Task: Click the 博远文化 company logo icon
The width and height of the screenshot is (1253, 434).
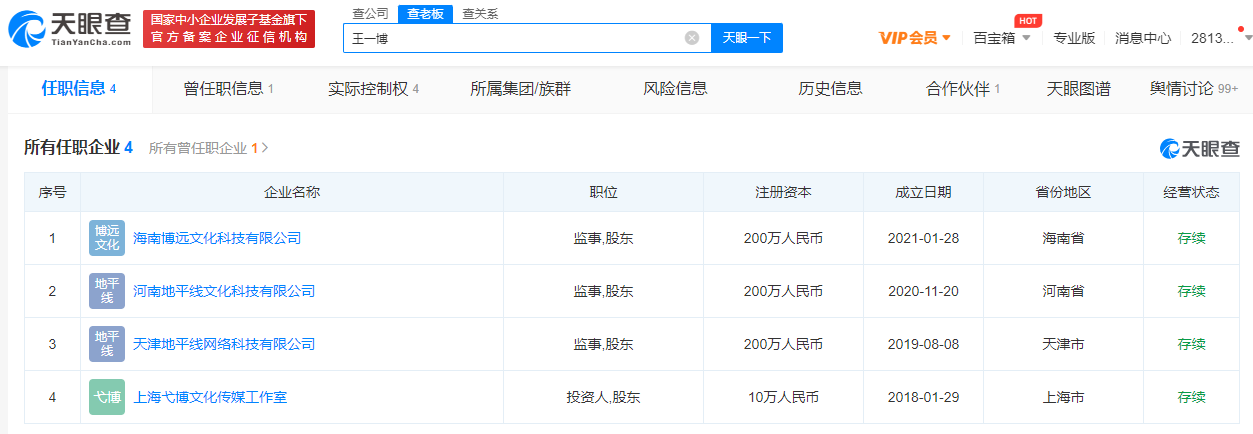Action: point(107,238)
